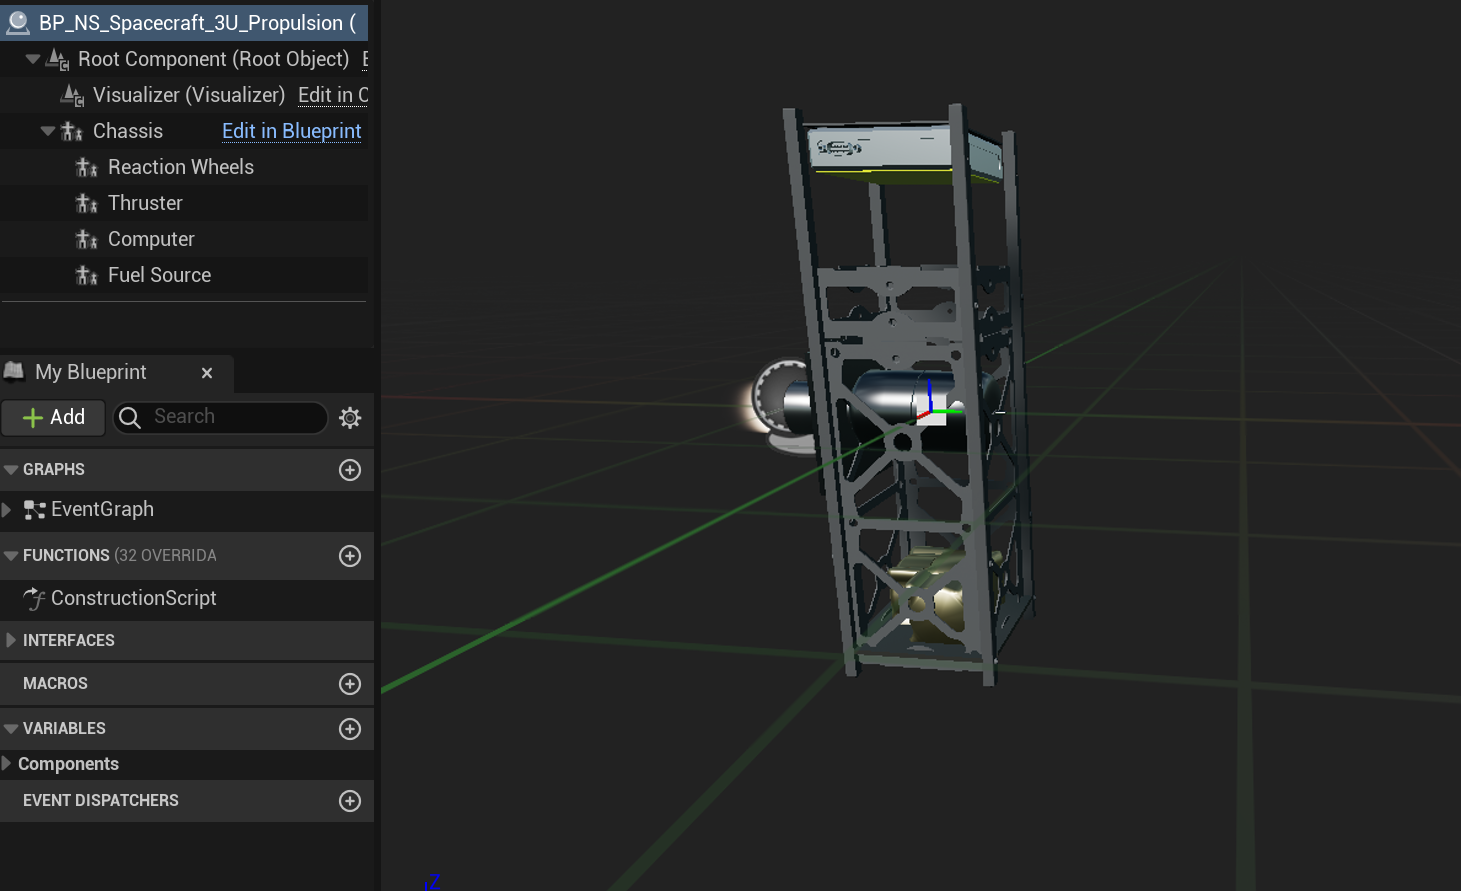Click the Thruster component icon

(x=87, y=204)
